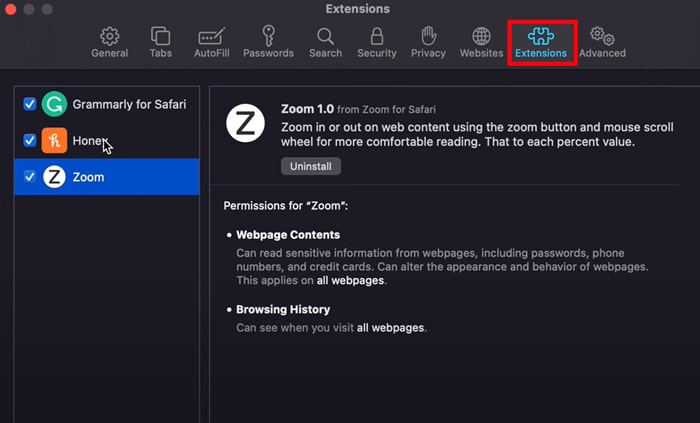700x423 pixels.
Task: Toggle the Zoom extension checkbox
Action: [x=30, y=177]
